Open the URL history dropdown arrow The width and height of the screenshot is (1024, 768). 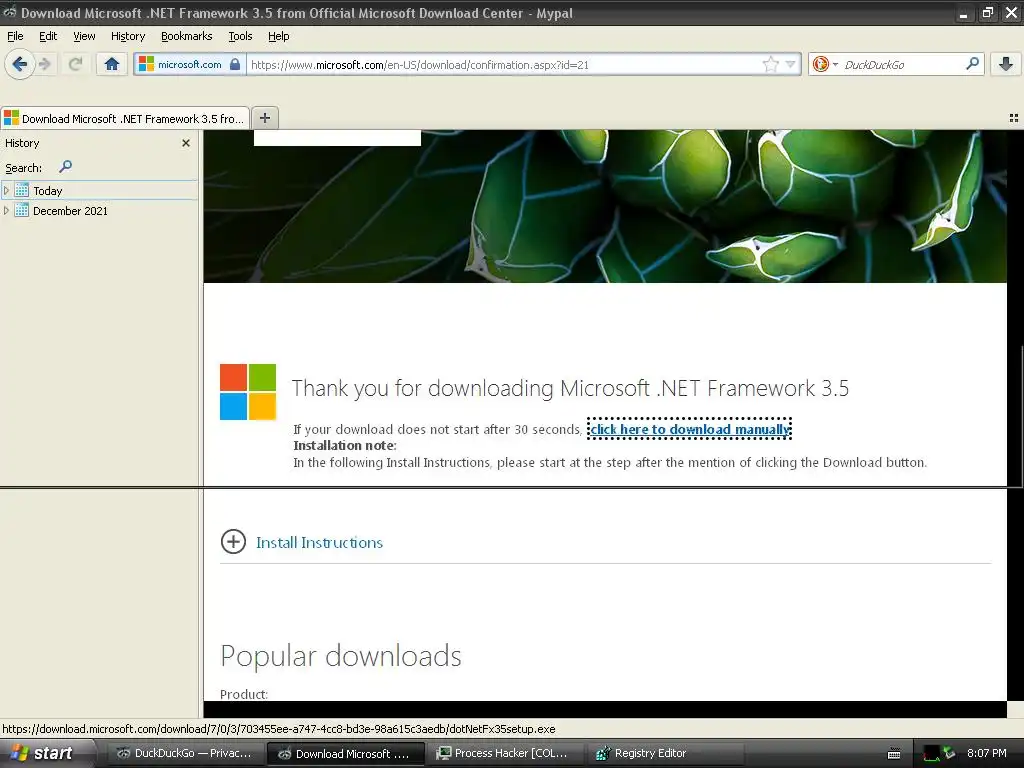point(790,64)
